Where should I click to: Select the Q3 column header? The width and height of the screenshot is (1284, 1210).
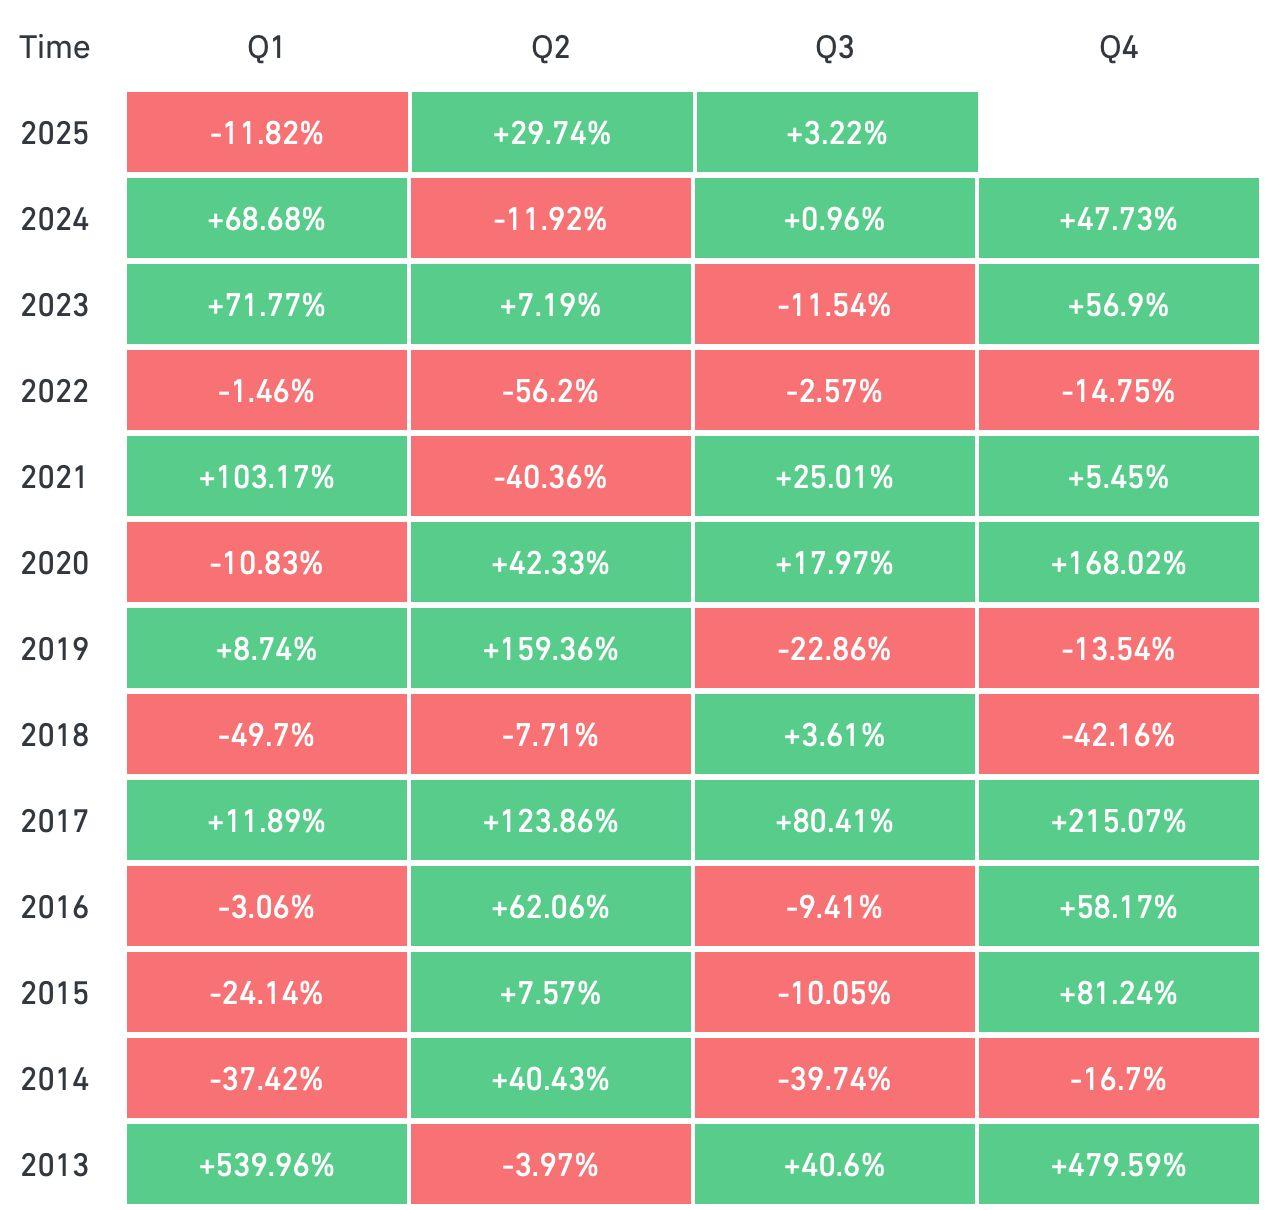[x=835, y=47]
